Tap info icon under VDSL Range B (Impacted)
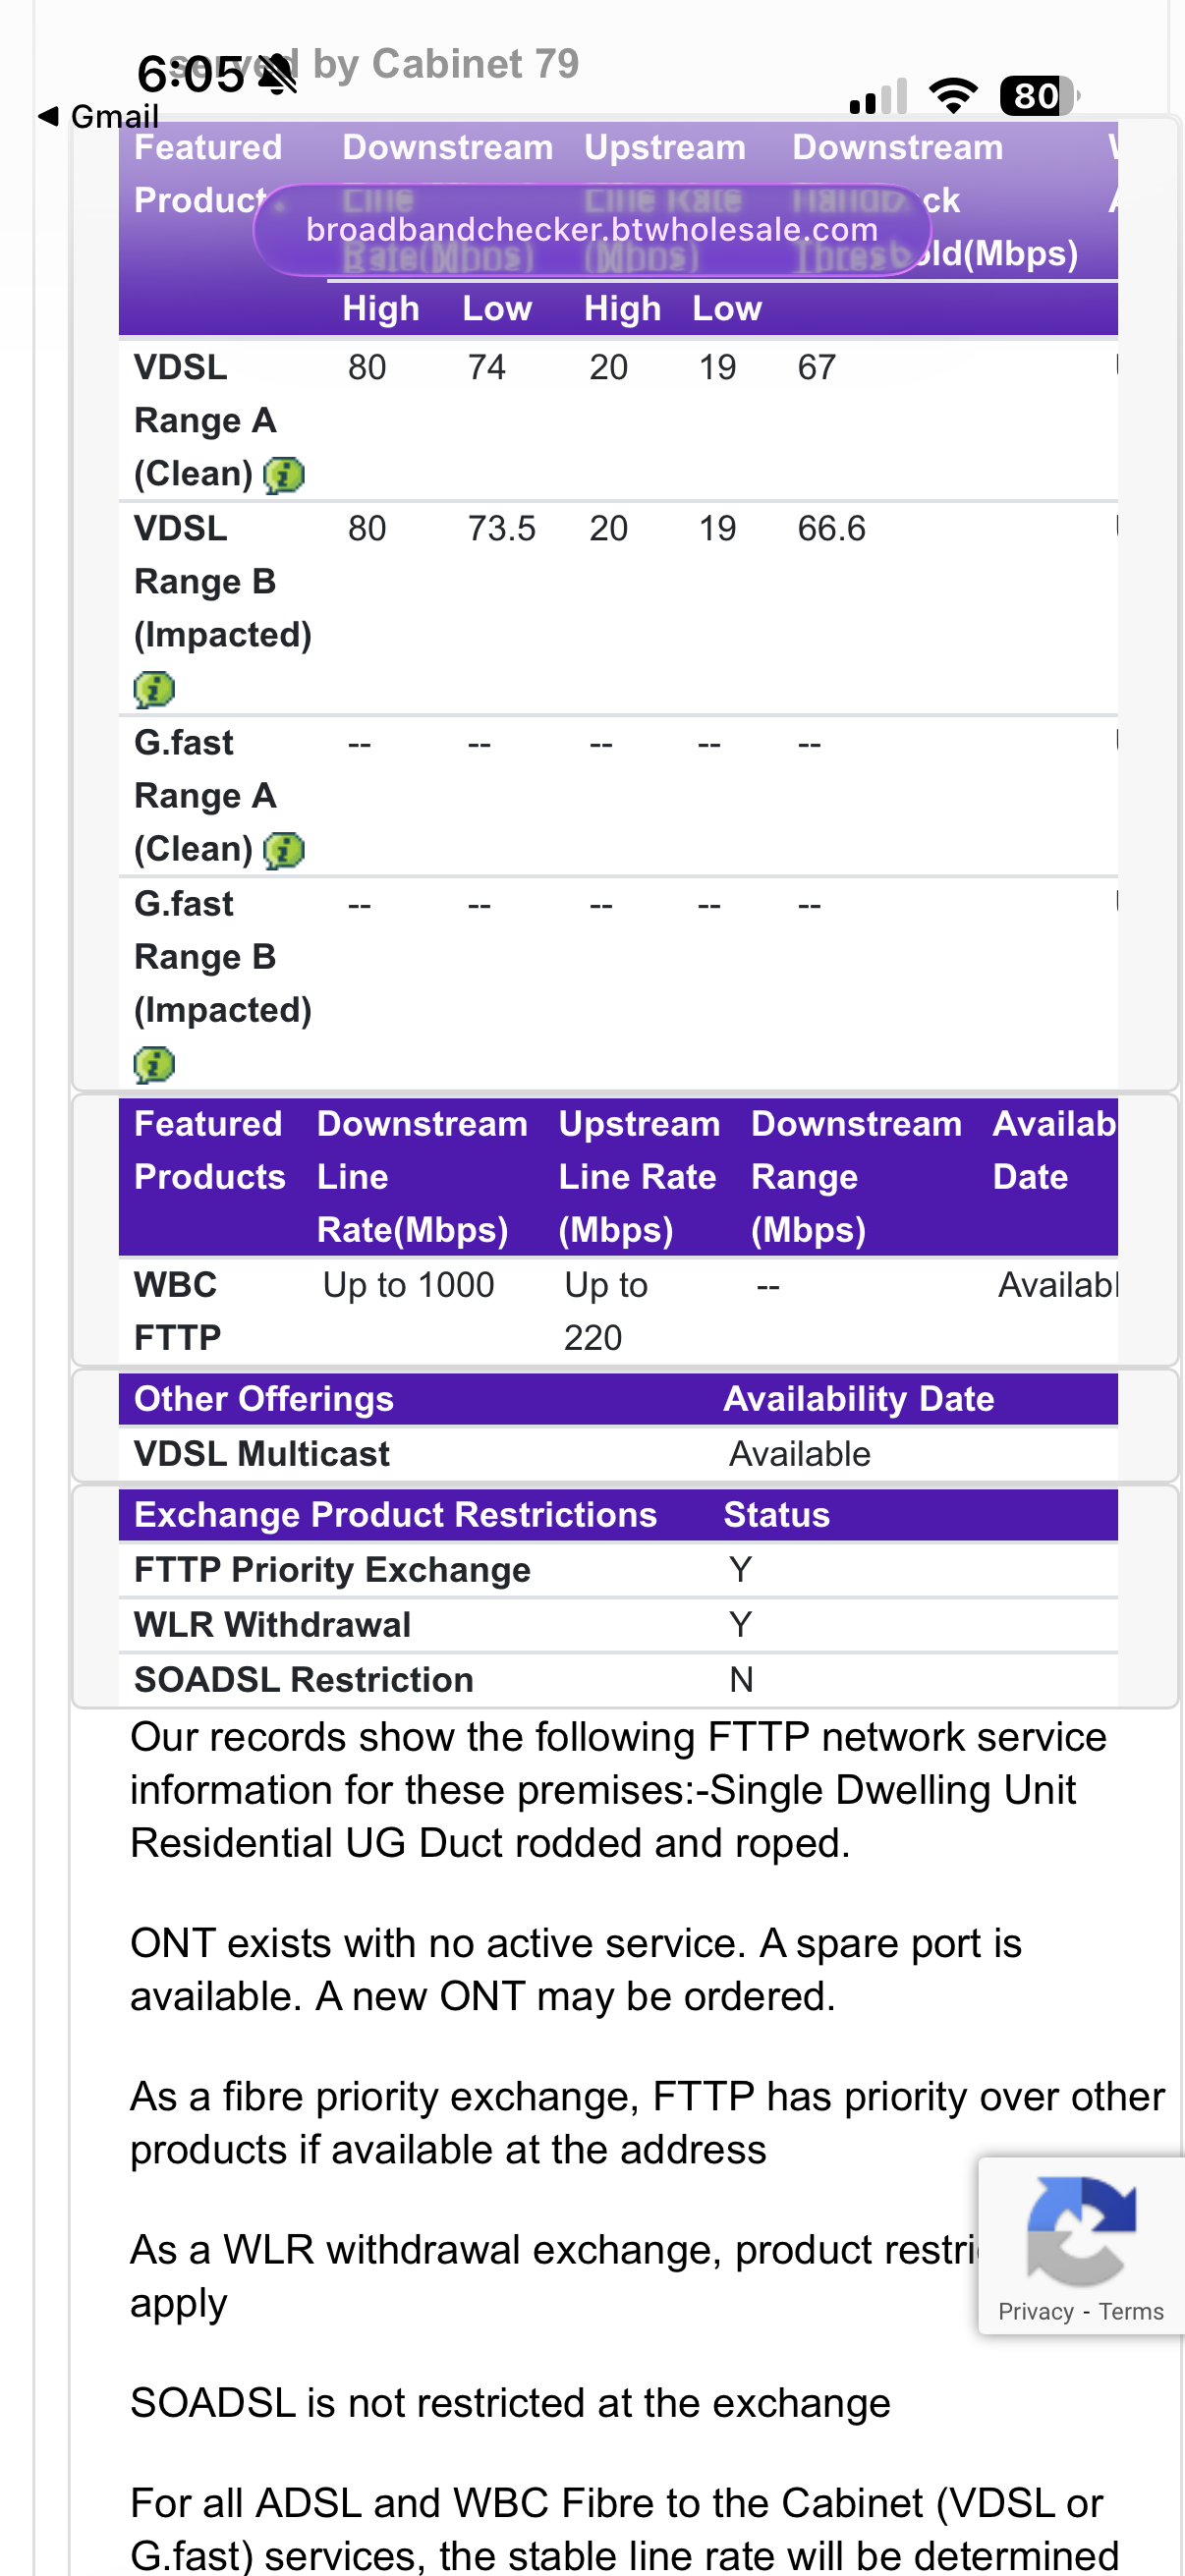The image size is (1185, 2576). coord(154,689)
